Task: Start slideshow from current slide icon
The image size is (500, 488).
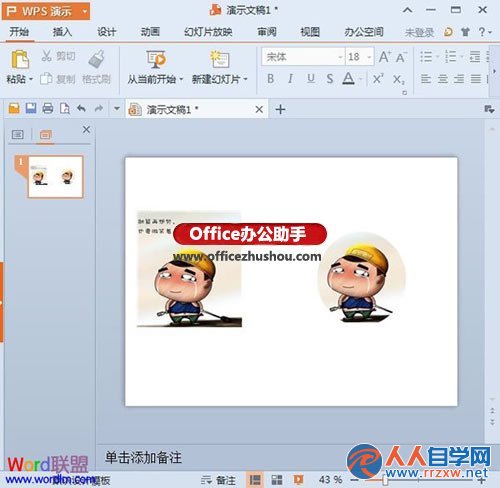Action: coord(156,59)
